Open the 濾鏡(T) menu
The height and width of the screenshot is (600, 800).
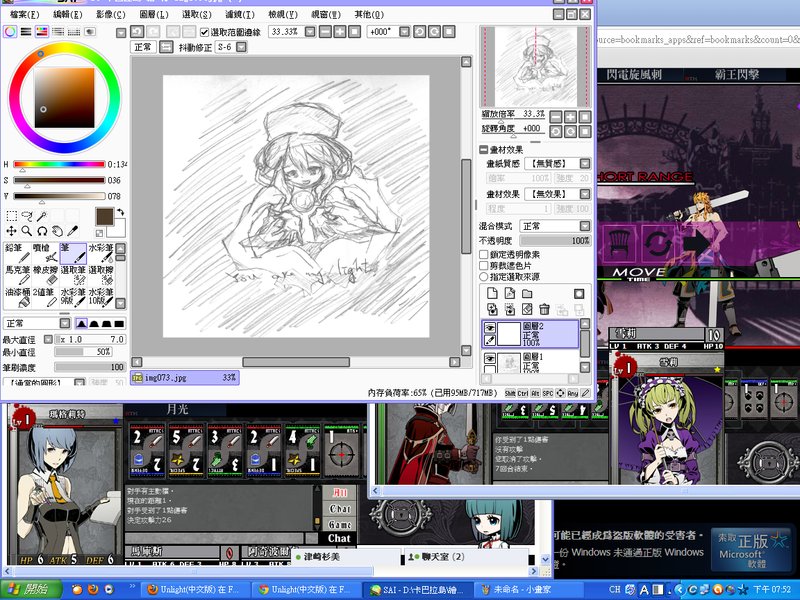(x=240, y=14)
